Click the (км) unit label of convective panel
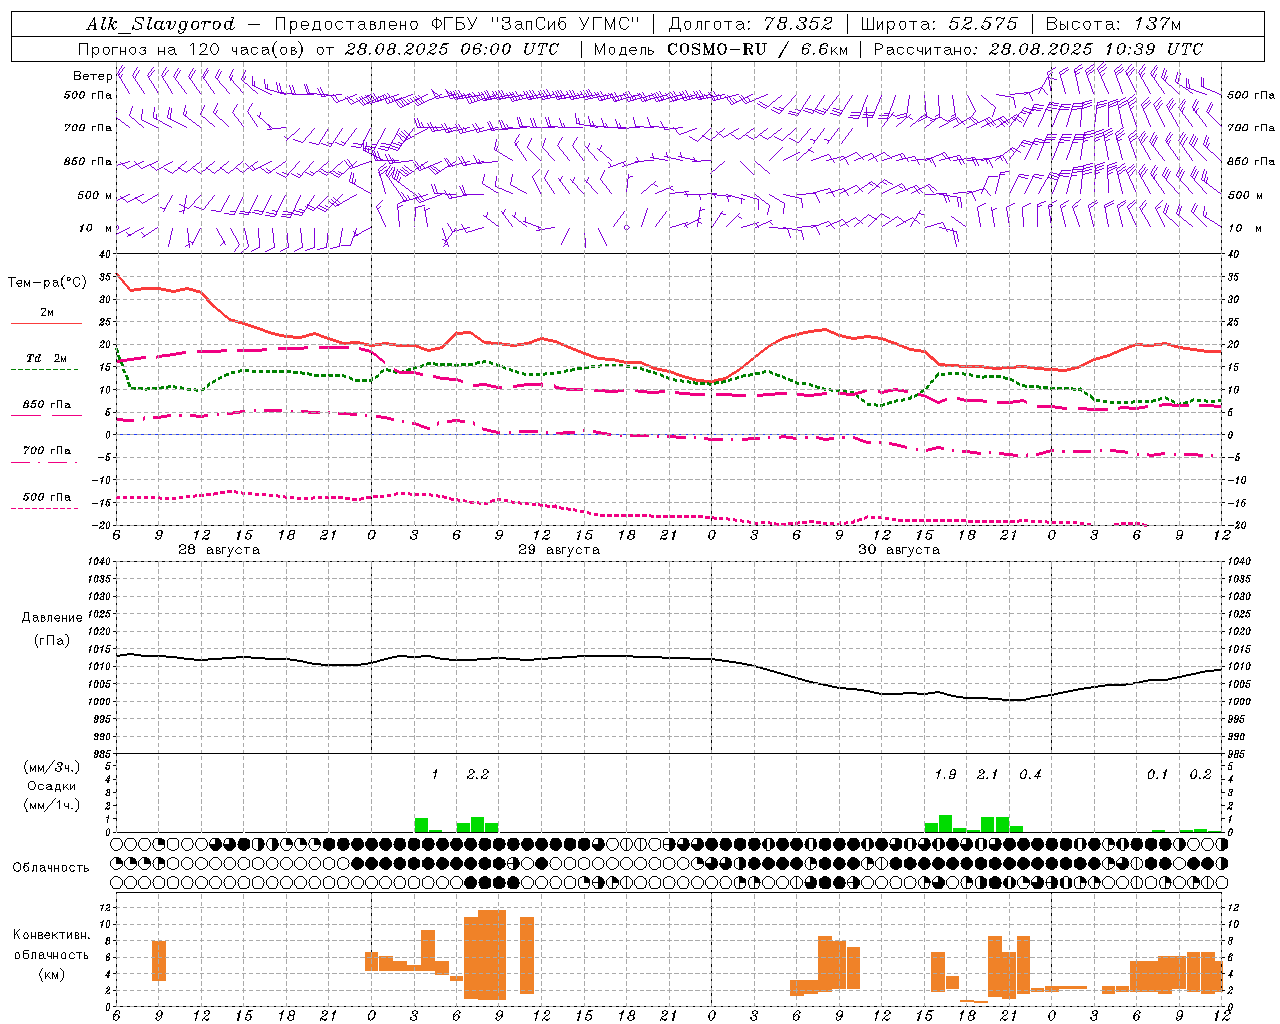The image size is (1280, 1024). click(52, 973)
